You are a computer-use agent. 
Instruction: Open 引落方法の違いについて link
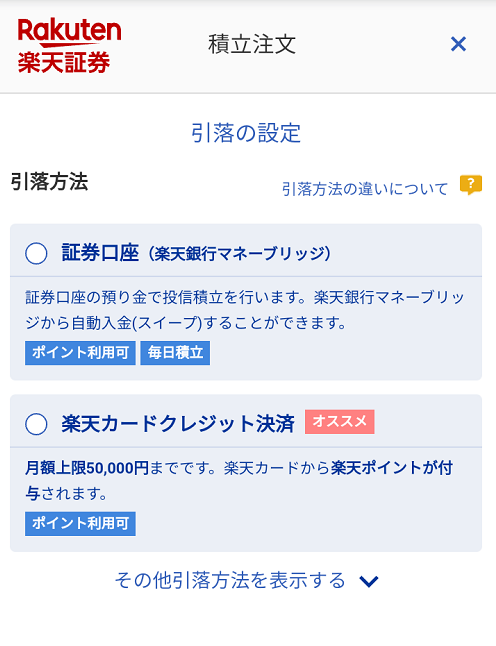(365, 189)
